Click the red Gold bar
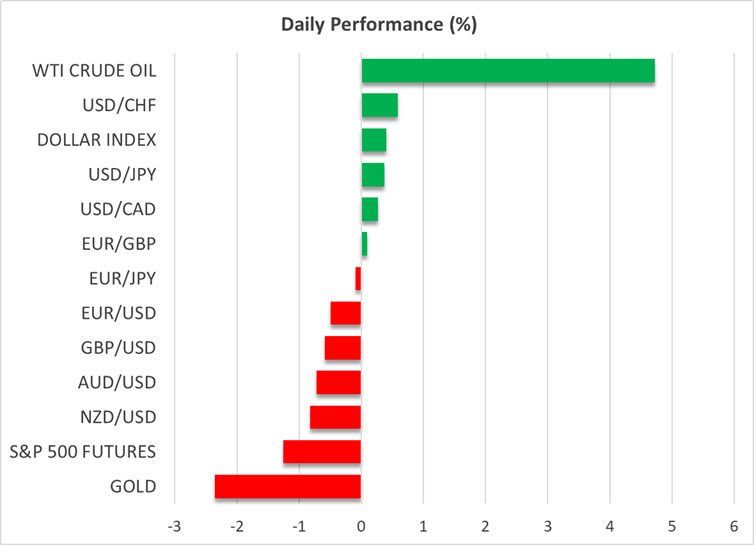Image resolution: width=754 pixels, height=545 pixels. pyautogui.click(x=288, y=487)
